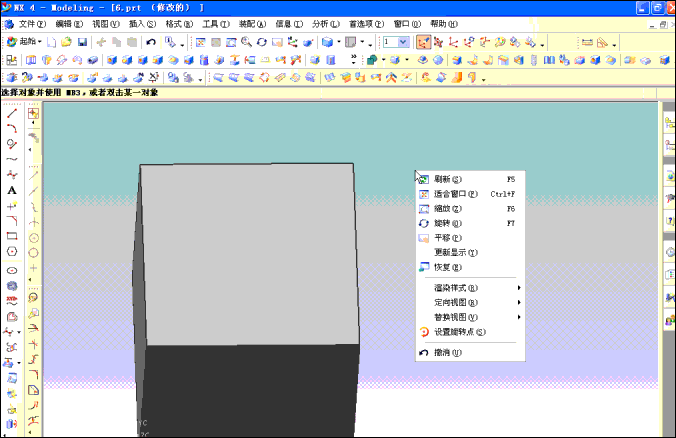Click the shaded cube display icon
This screenshot has height=438, width=676.
[327, 42]
